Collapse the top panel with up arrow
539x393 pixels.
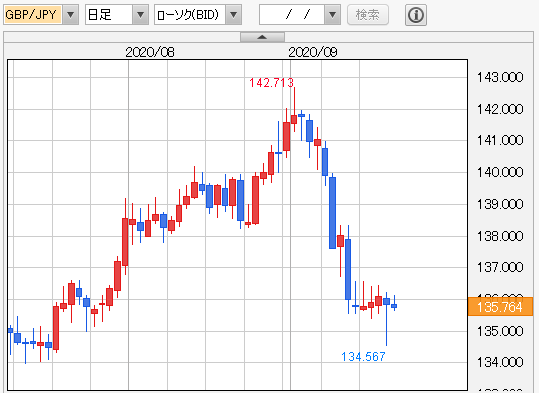pyautogui.click(x=262, y=37)
